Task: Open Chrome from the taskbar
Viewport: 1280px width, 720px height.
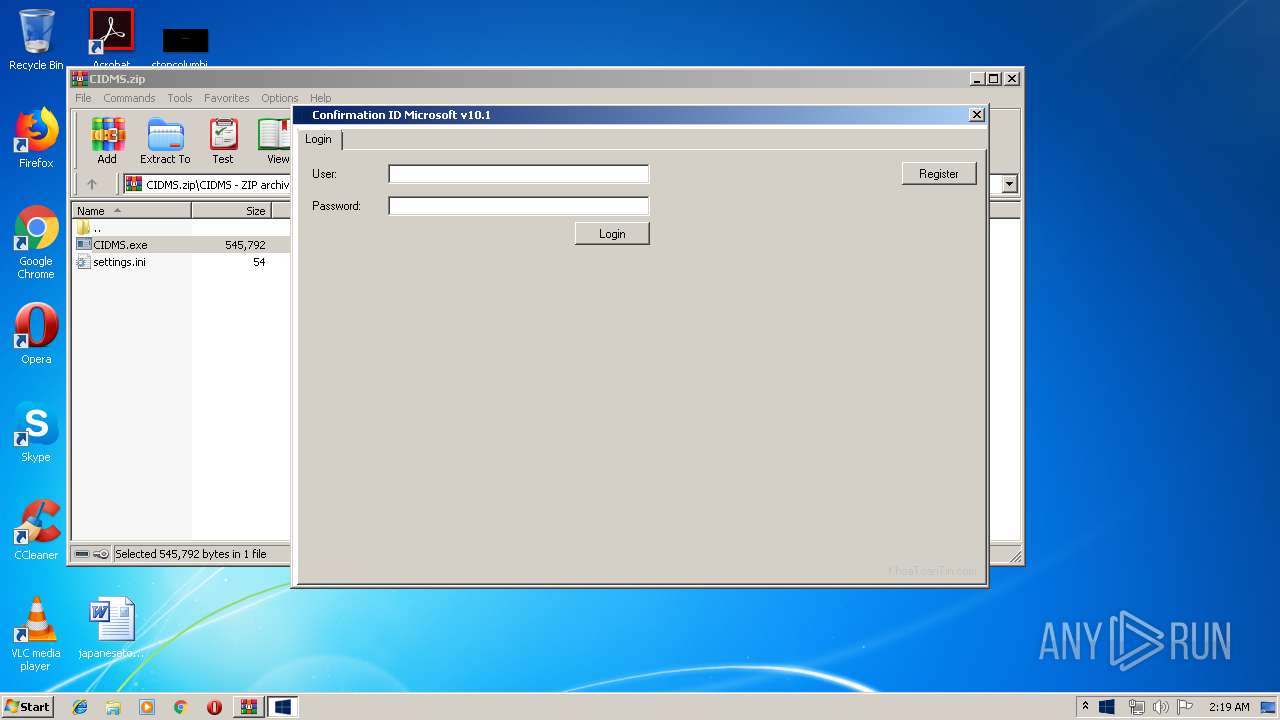Action: 181,707
